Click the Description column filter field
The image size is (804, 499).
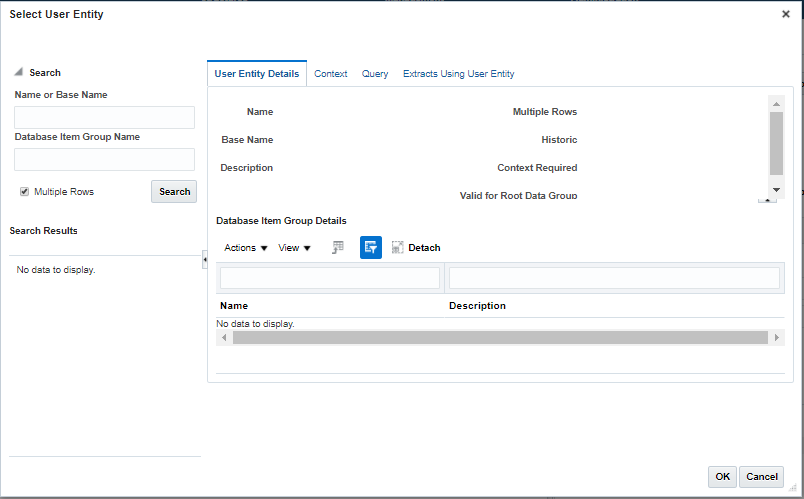[614, 278]
